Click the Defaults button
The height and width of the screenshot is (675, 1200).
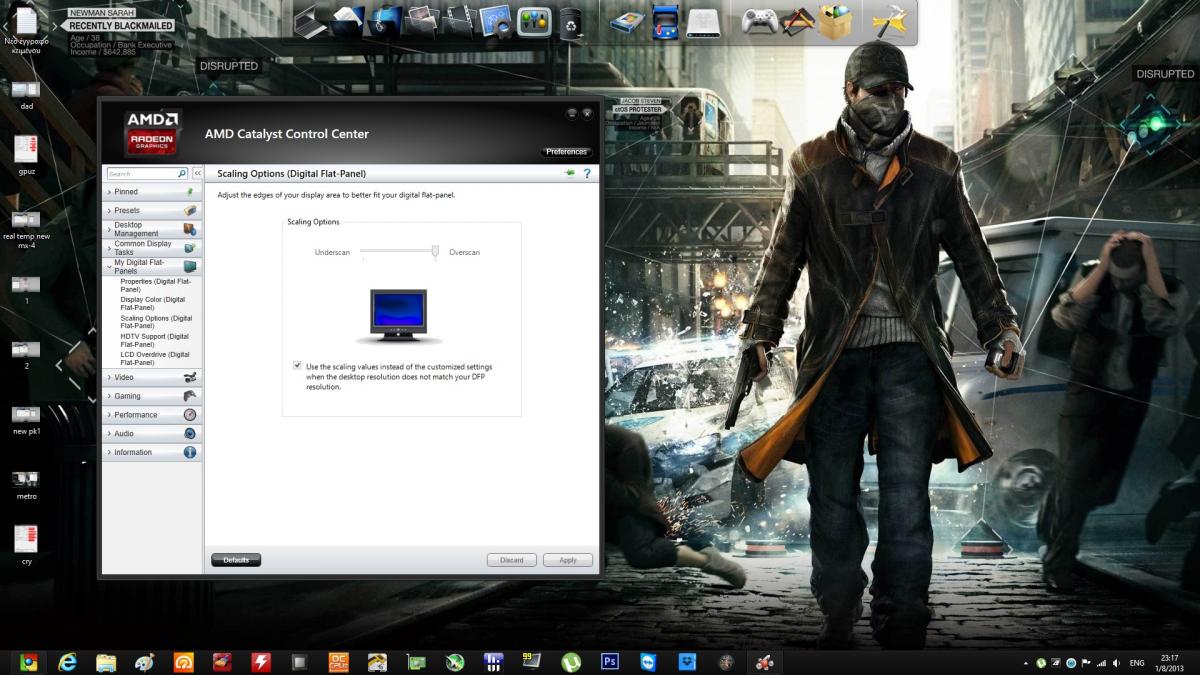(236, 560)
